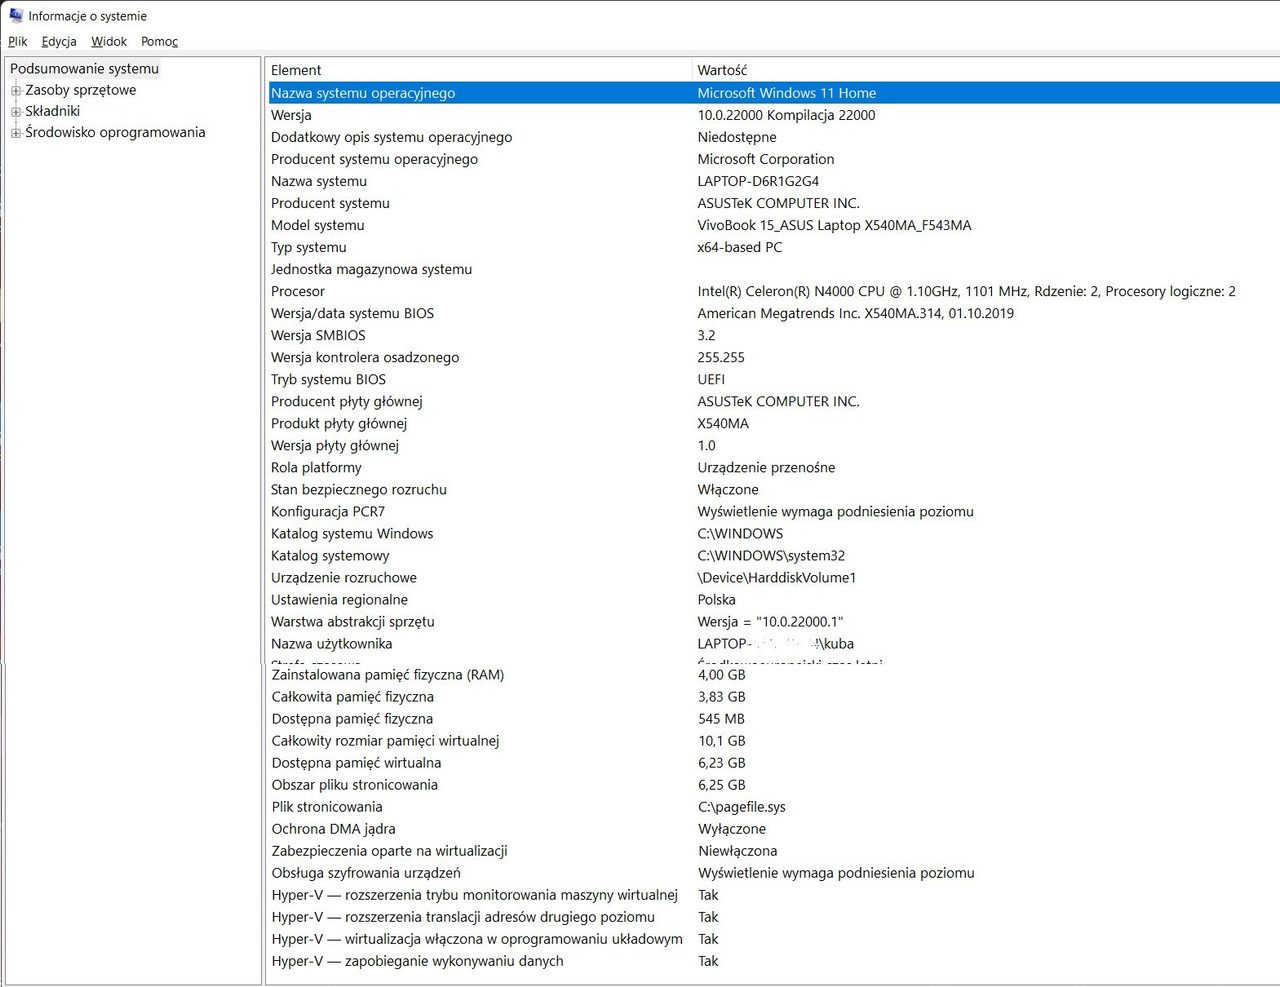1280x987 pixels.
Task: Select the Nazwa systemu operacyjnego row
Action: pyautogui.click(x=774, y=93)
